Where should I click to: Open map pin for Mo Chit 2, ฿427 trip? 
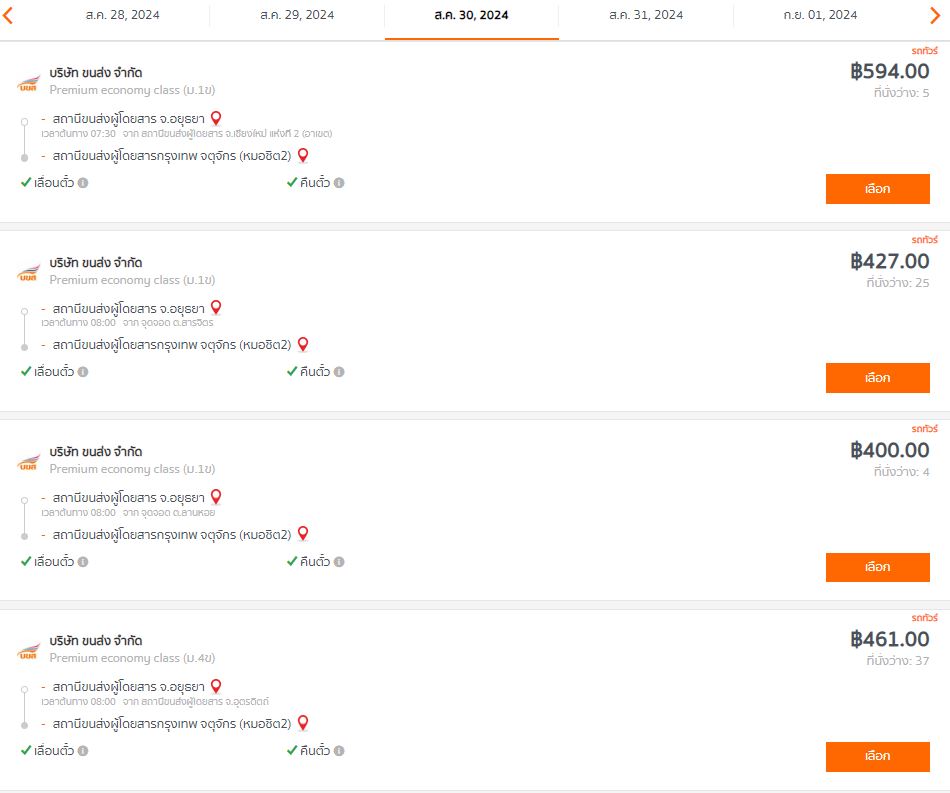(x=303, y=345)
